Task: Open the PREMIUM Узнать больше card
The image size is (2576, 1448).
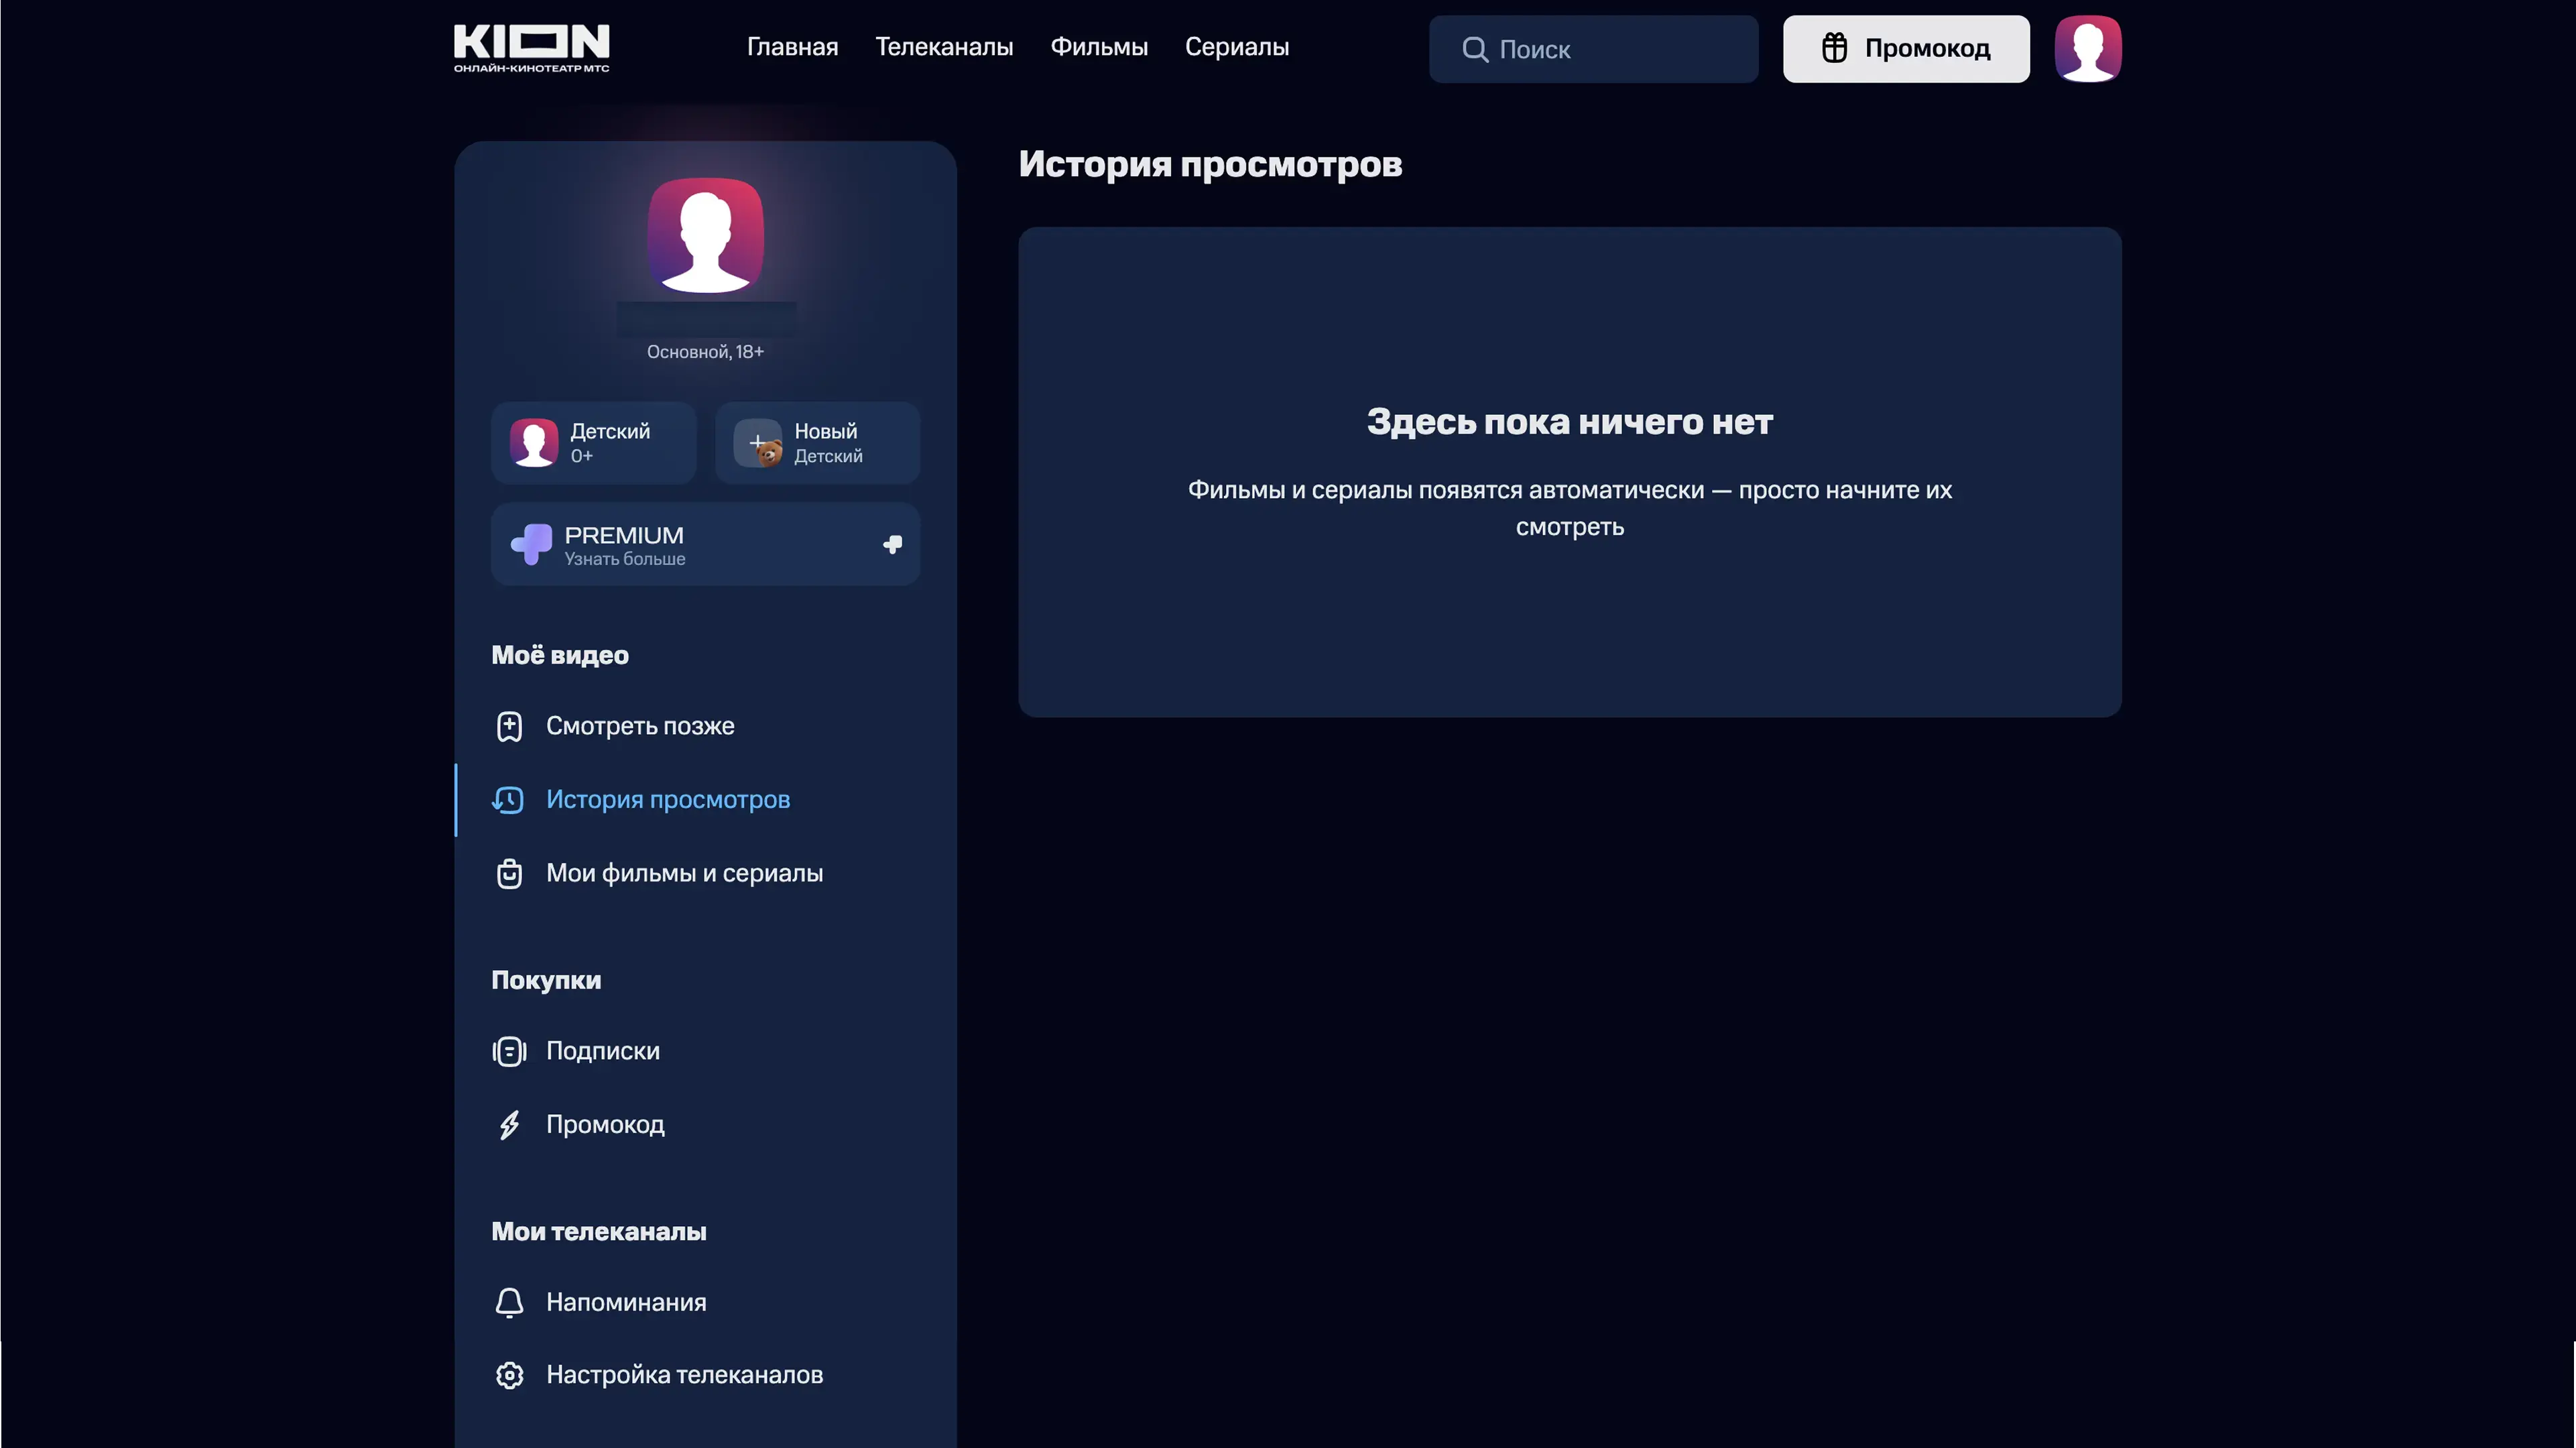Action: [705, 544]
